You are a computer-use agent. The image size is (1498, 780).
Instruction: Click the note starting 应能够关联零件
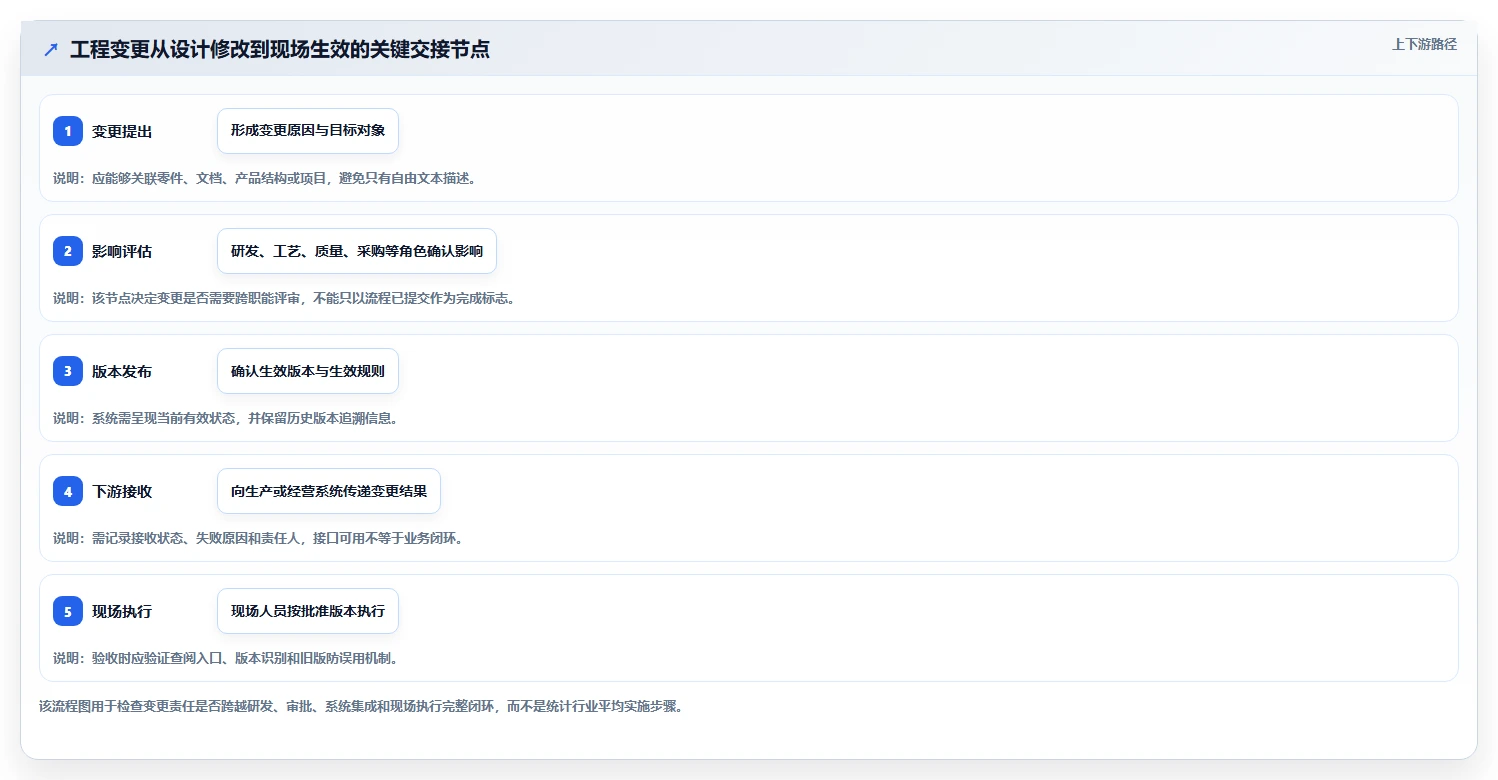(x=266, y=178)
